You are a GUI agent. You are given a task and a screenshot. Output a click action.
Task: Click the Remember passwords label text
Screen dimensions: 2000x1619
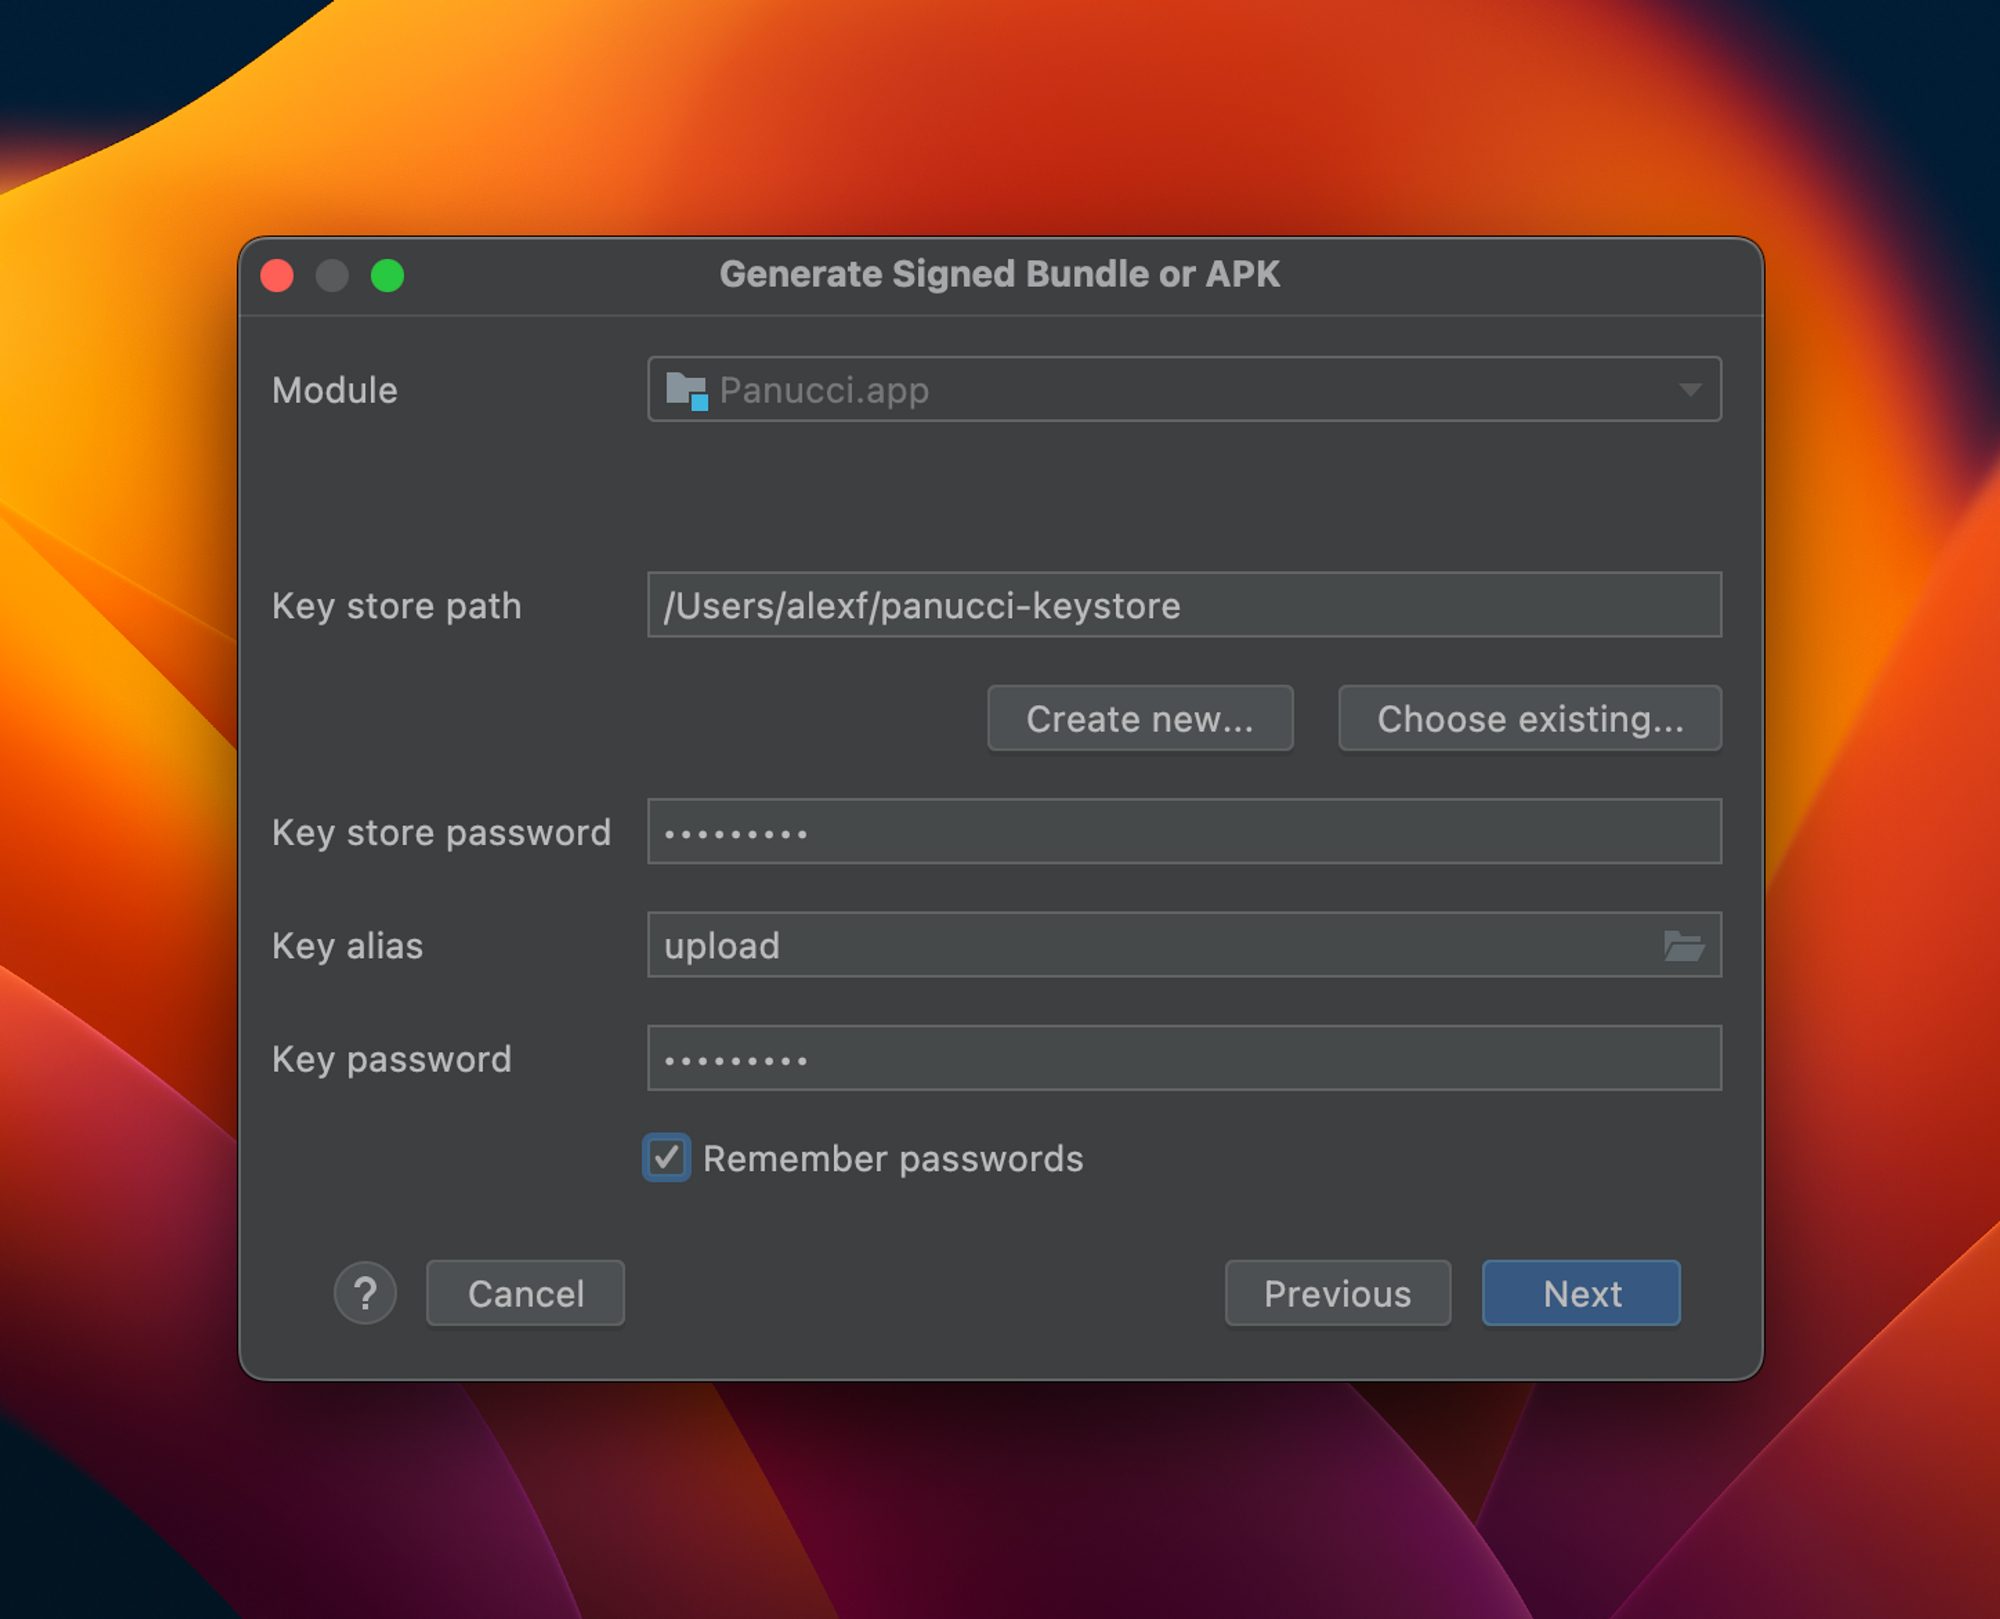coord(893,1159)
